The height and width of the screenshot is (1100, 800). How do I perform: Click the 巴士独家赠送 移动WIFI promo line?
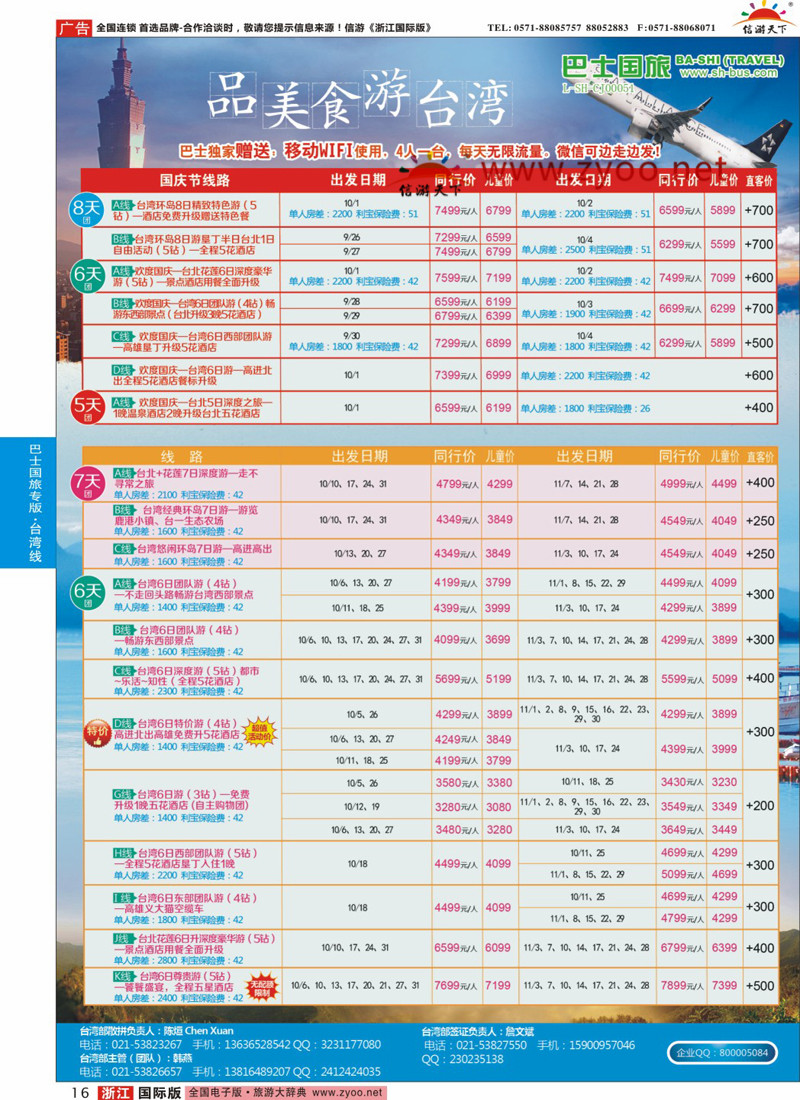pos(420,151)
